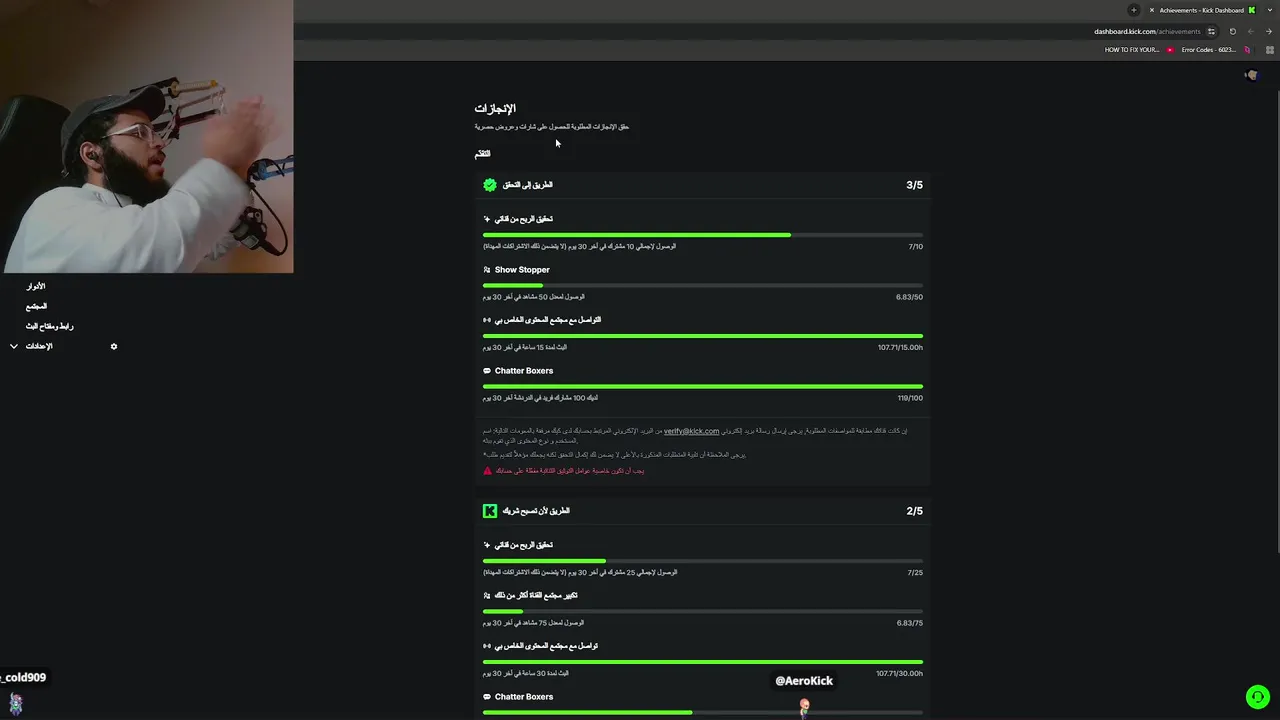1280x720 pixels.
Task: Open a new browser tab
Action: [x=1133, y=10]
